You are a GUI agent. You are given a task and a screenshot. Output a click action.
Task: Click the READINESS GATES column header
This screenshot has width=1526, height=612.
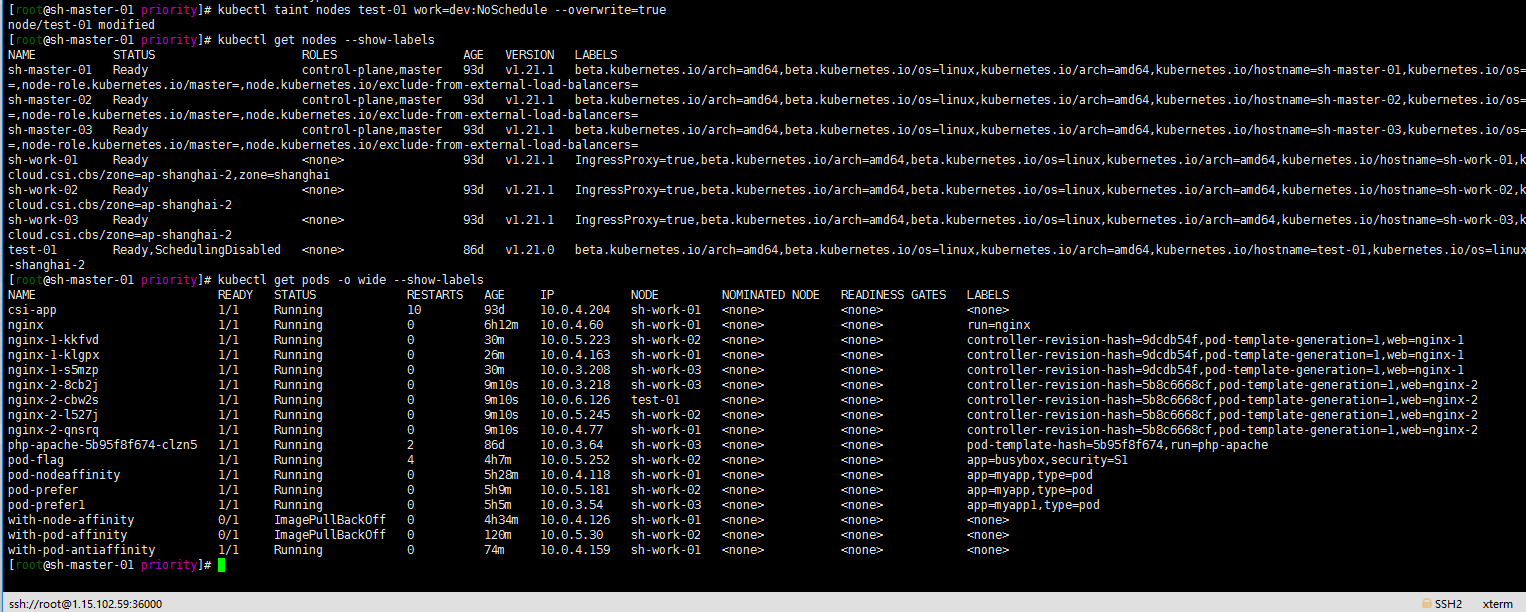point(893,294)
